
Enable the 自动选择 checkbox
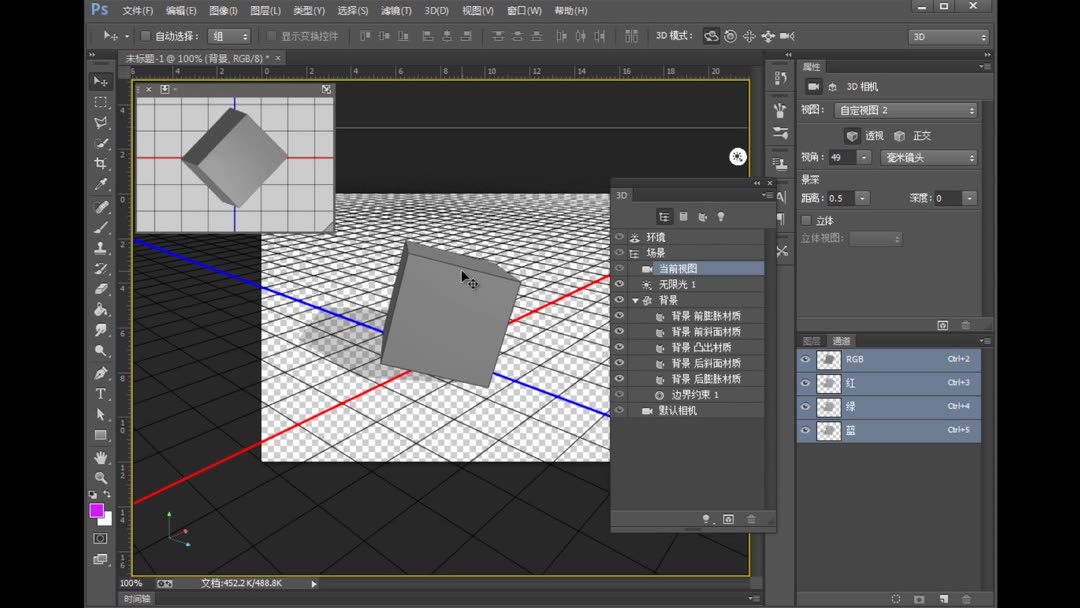tap(145, 36)
